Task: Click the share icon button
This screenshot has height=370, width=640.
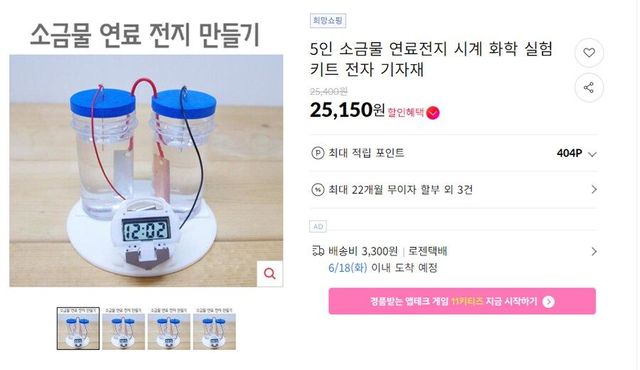Action: point(589,87)
